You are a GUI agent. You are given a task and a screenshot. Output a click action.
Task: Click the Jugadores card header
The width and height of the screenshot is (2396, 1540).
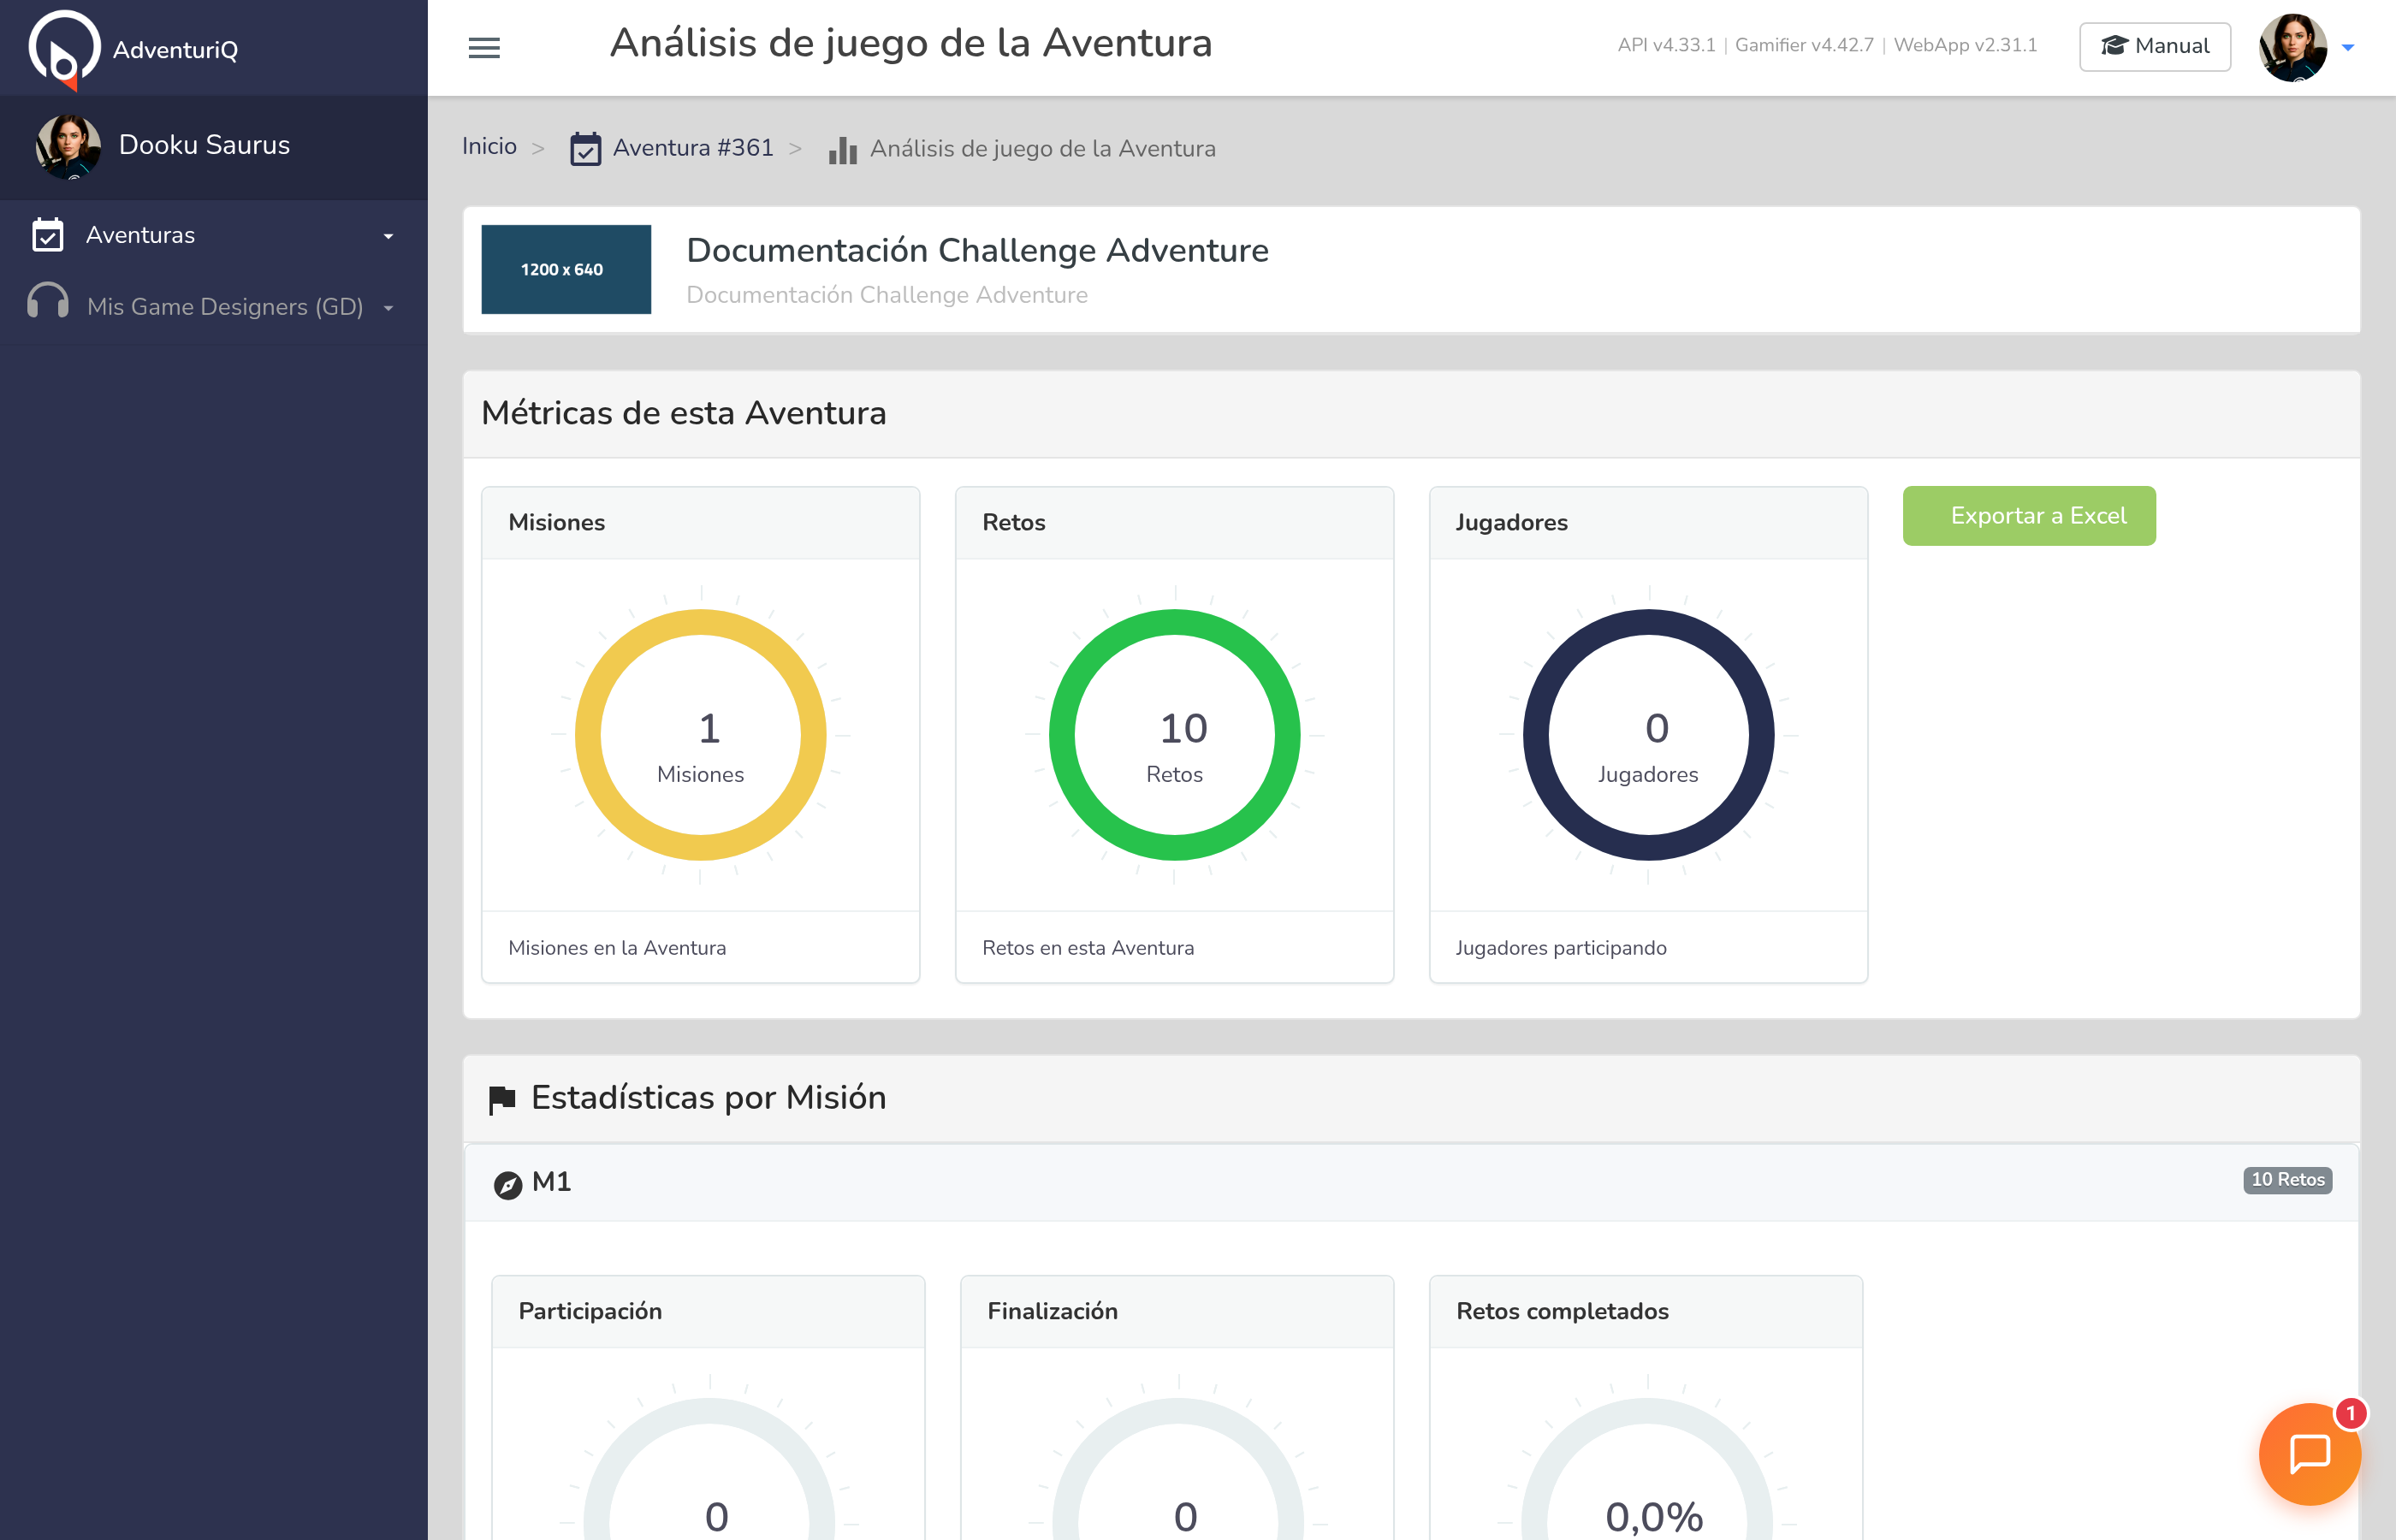tap(1649, 523)
